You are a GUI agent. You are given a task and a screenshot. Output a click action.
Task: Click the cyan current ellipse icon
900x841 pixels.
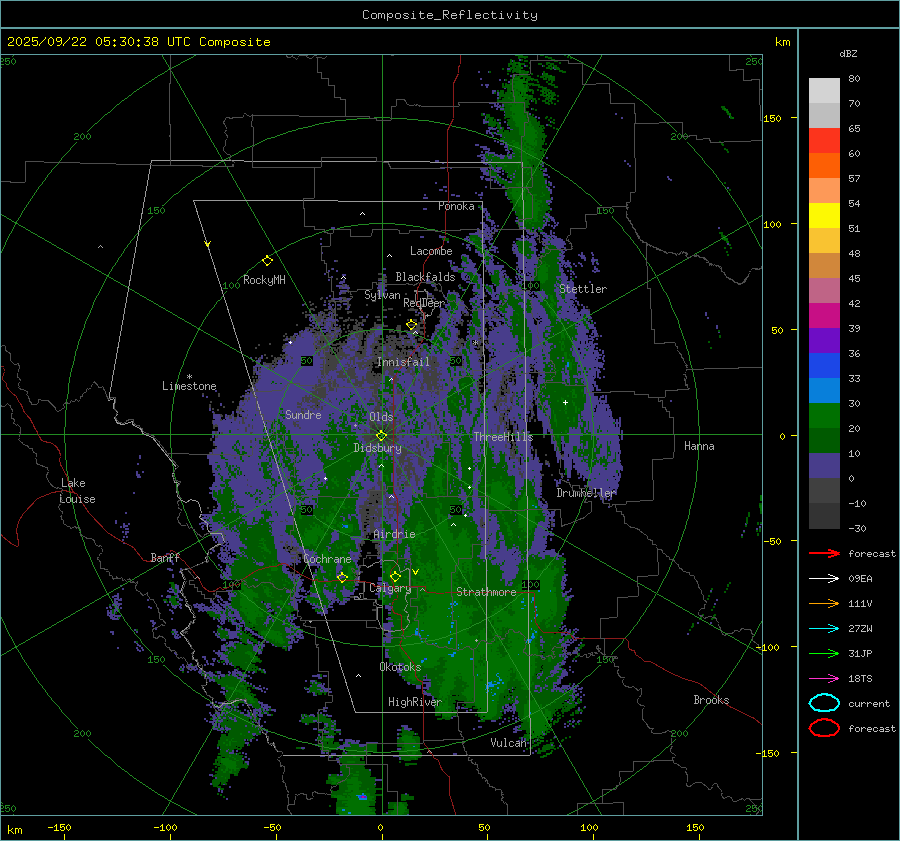tap(824, 703)
